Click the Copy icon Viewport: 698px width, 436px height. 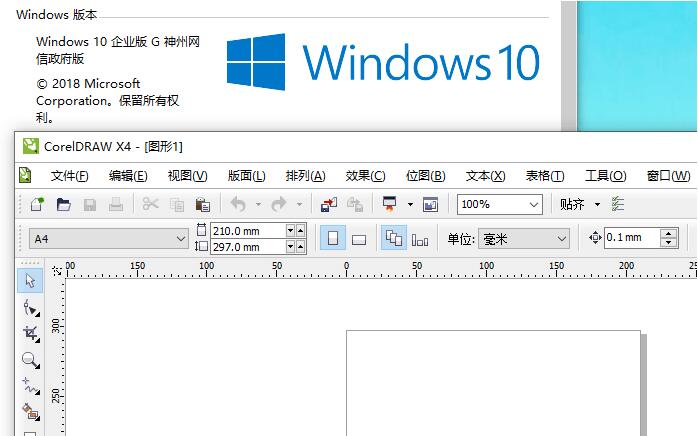177,205
